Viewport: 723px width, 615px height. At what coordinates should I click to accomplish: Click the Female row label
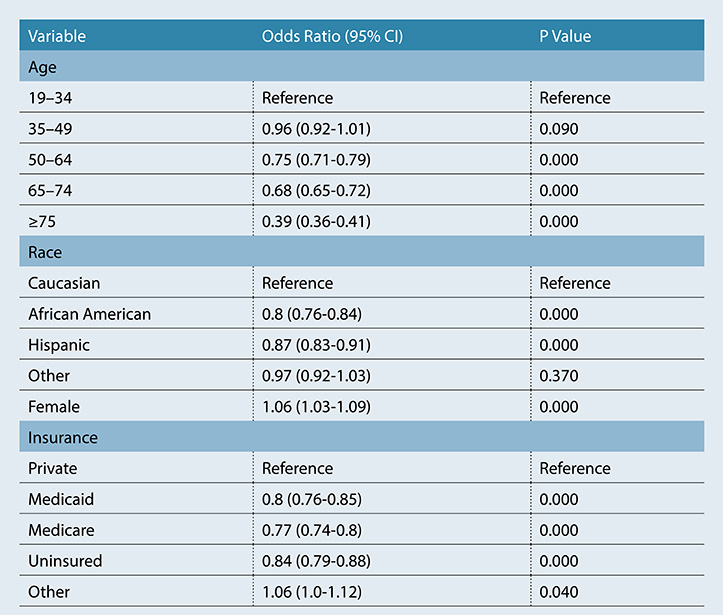coord(54,407)
